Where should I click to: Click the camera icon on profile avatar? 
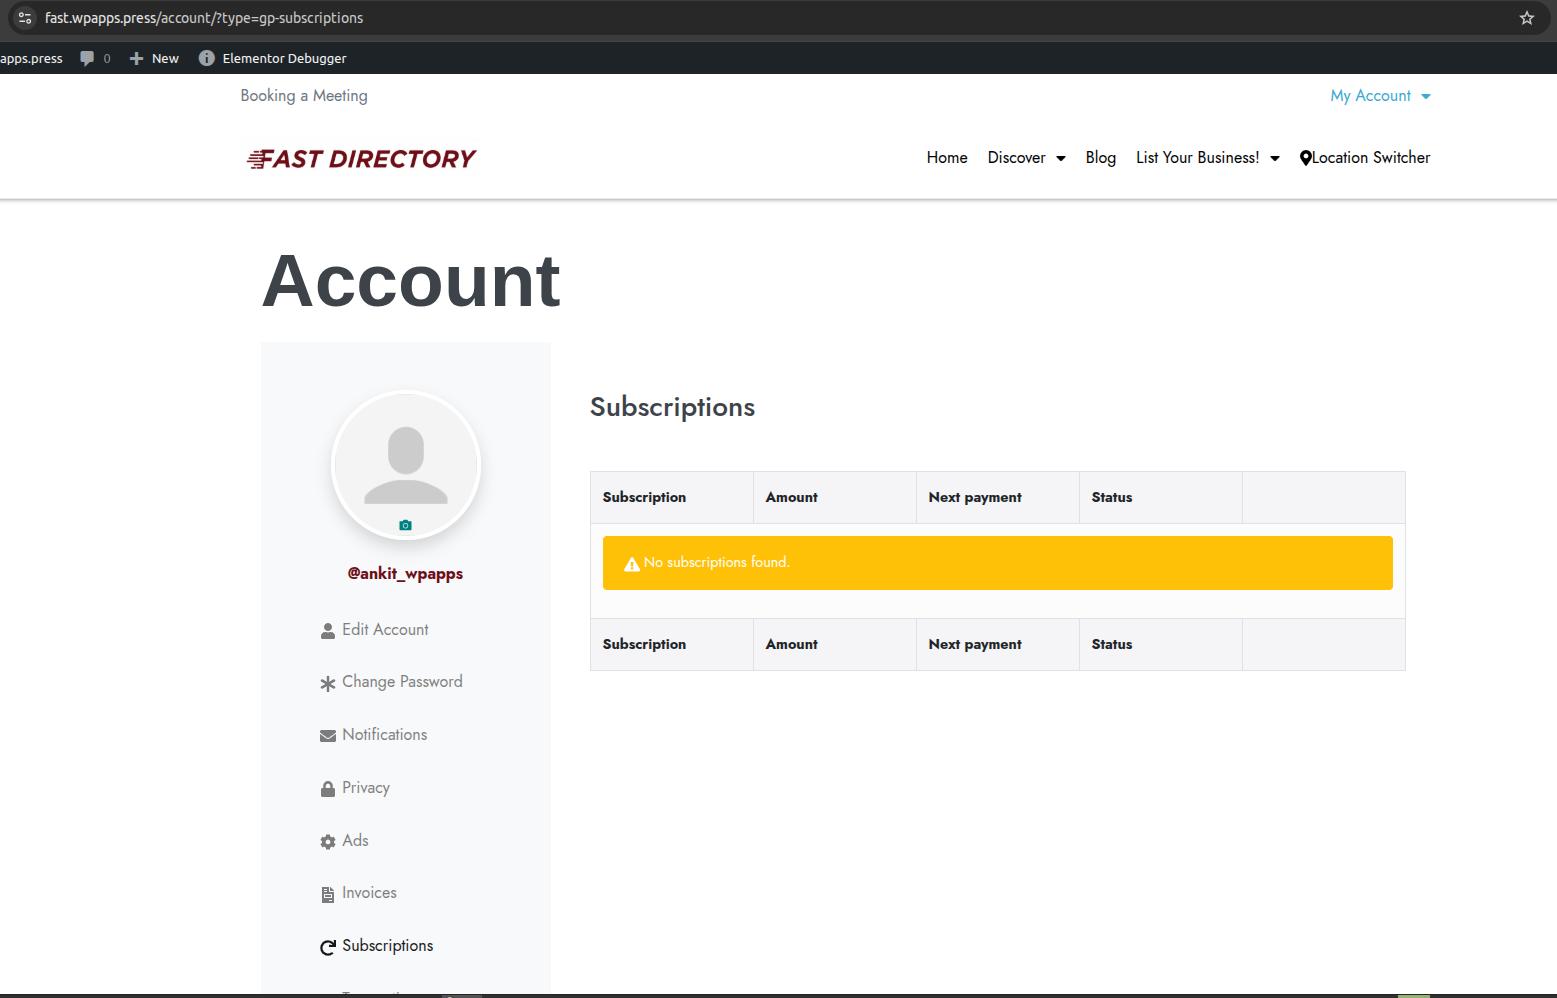click(x=405, y=525)
